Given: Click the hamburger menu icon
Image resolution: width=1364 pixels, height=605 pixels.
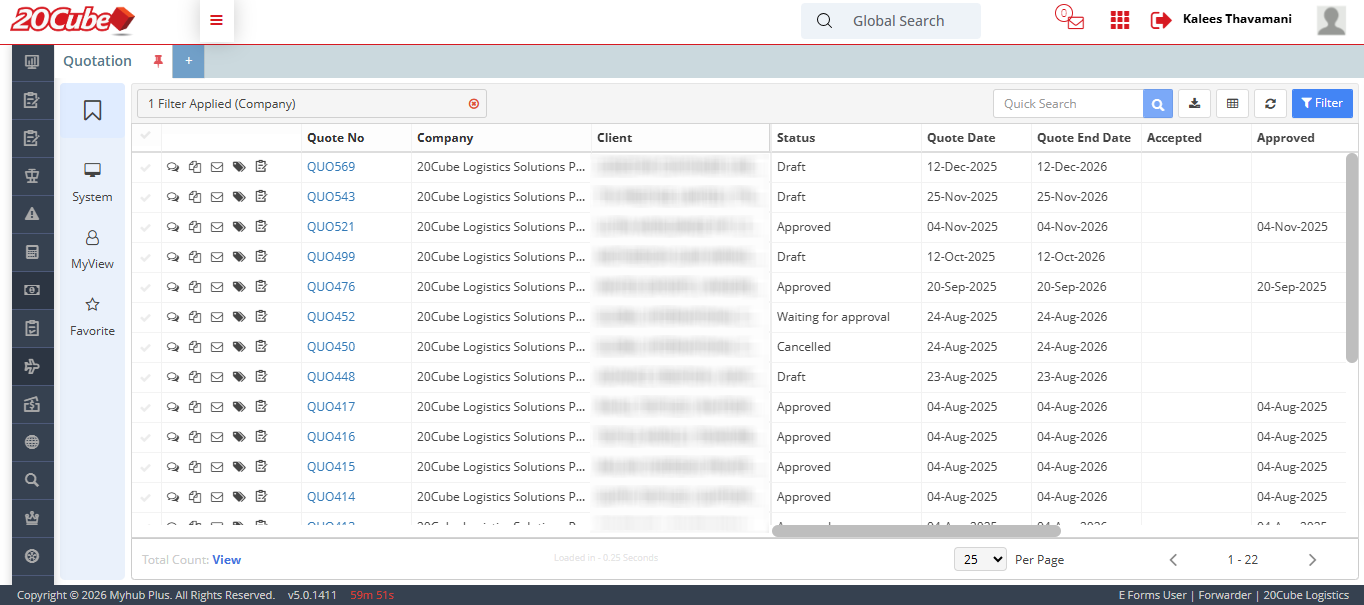Looking at the screenshot, I should (x=216, y=21).
